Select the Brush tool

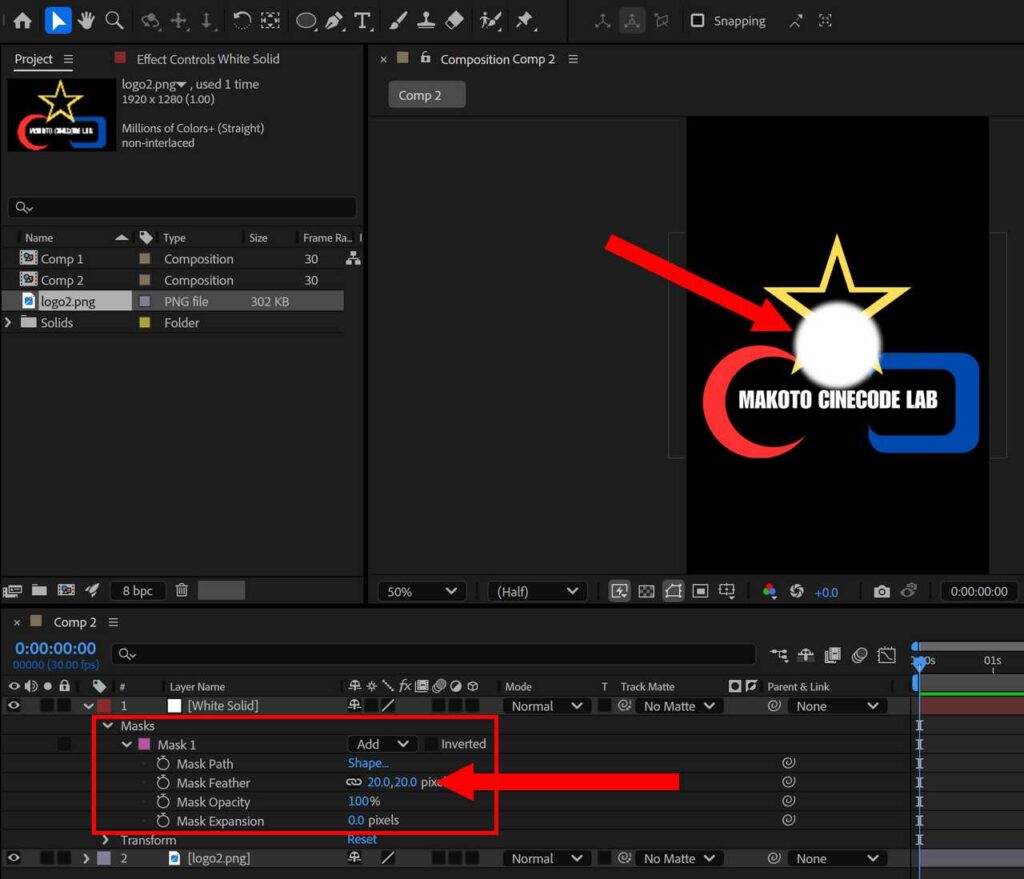pyautogui.click(x=398, y=21)
